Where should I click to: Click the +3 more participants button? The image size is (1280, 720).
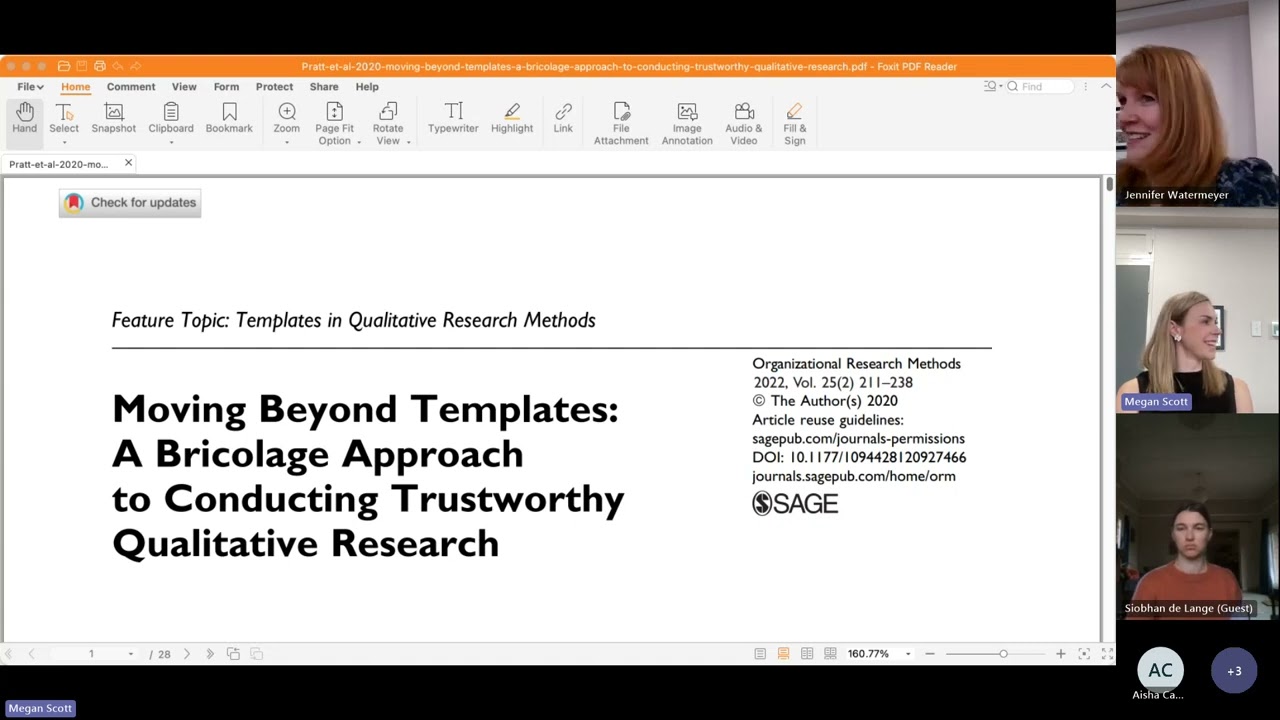pyautogui.click(x=1234, y=671)
